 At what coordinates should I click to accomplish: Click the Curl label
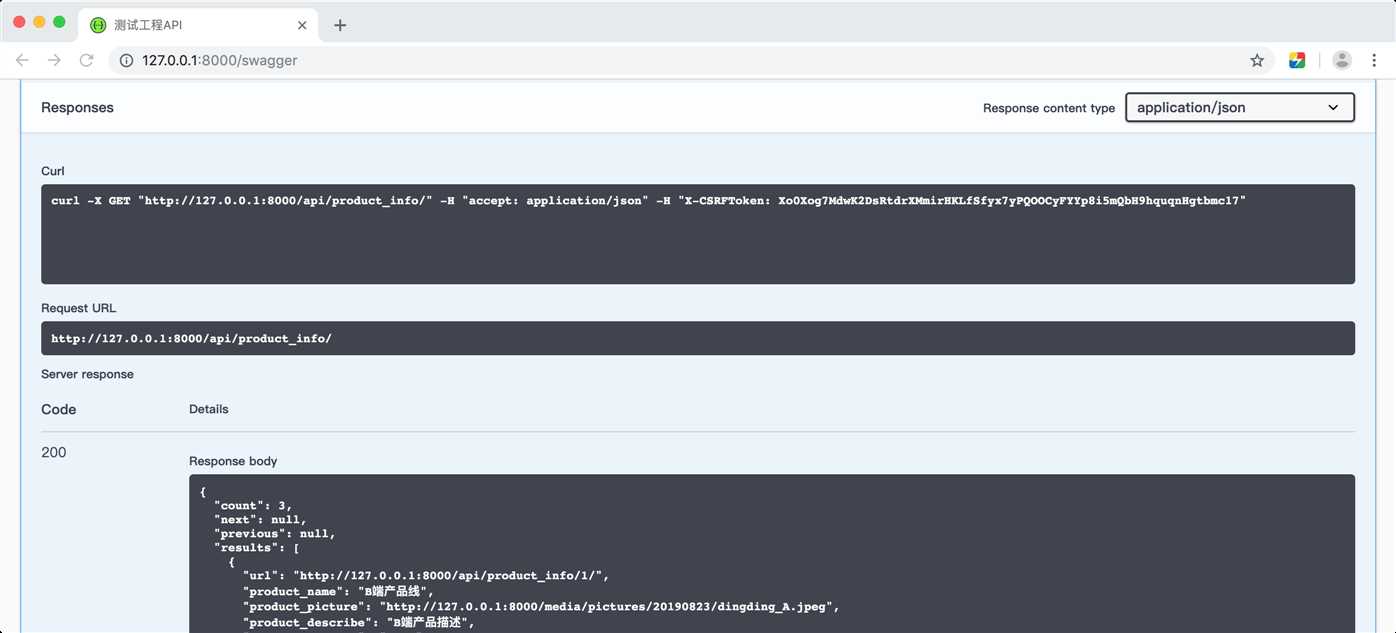point(53,171)
